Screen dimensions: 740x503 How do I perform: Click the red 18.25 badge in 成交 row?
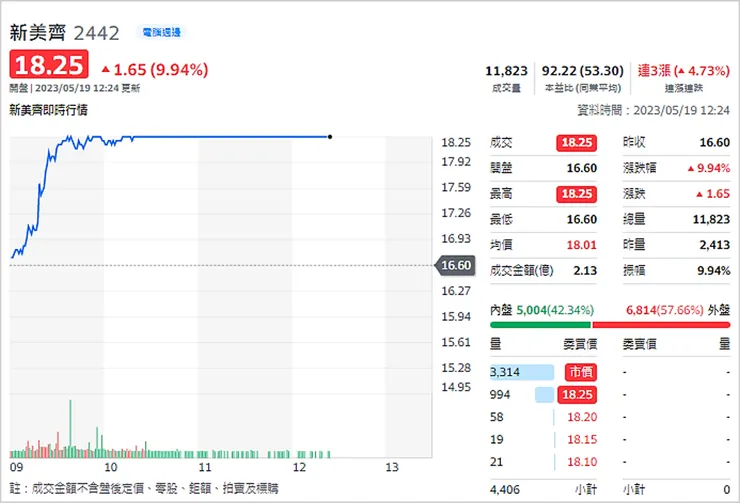coord(575,143)
